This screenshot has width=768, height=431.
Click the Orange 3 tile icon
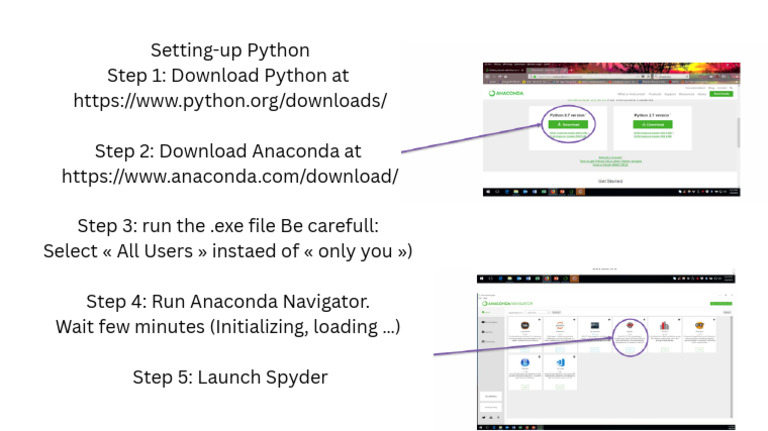[x=699, y=325]
